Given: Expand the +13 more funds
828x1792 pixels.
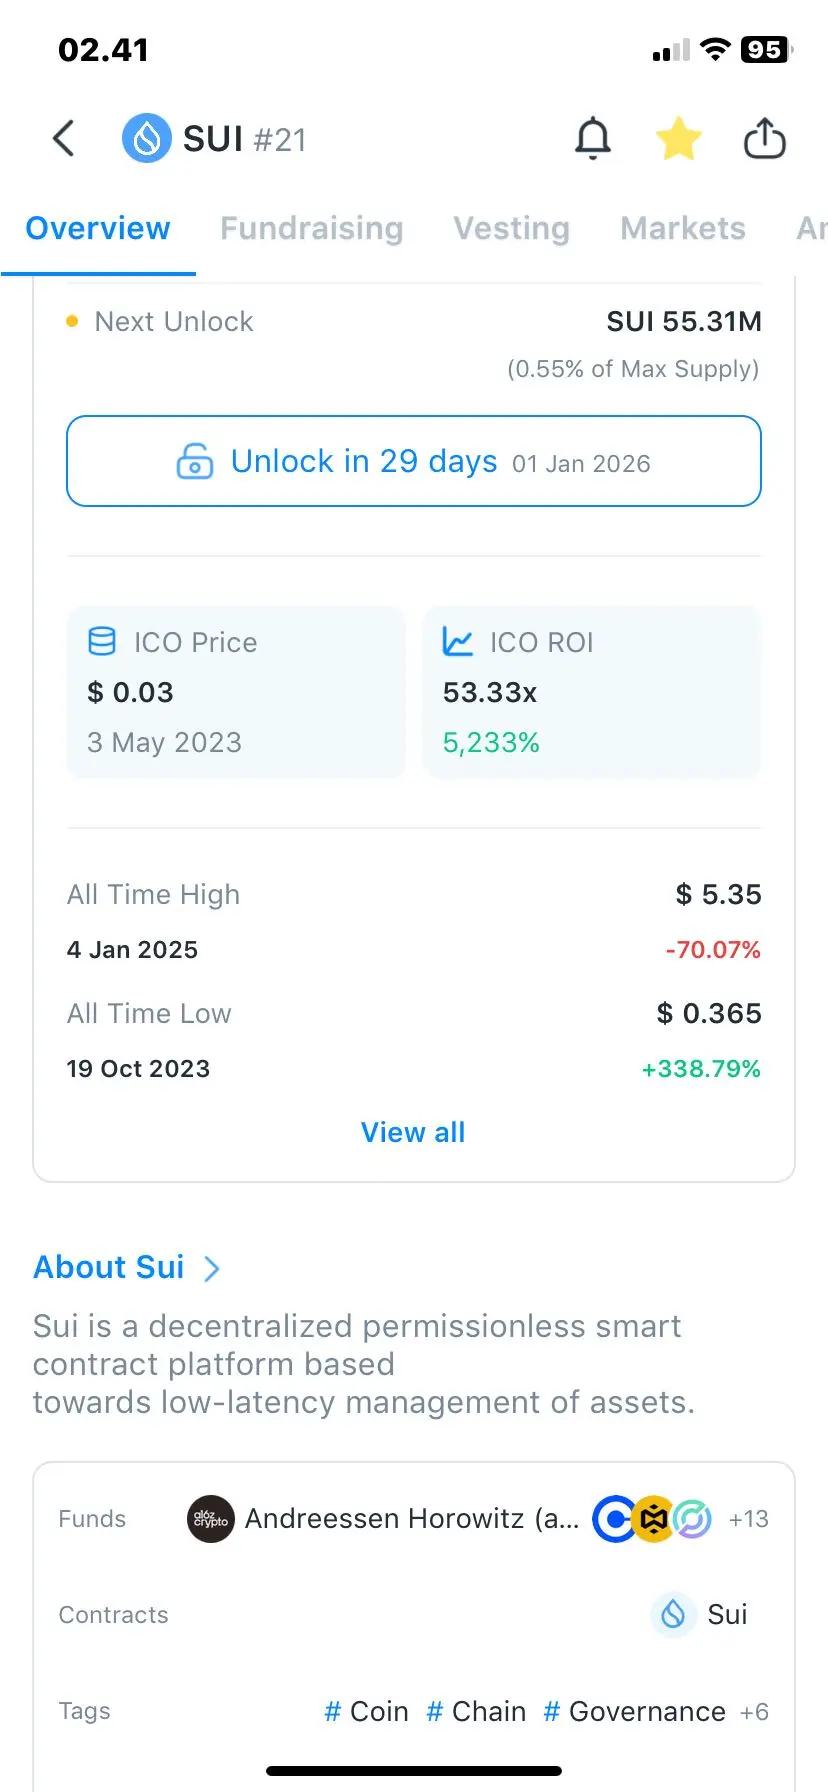Looking at the screenshot, I should coord(749,1519).
